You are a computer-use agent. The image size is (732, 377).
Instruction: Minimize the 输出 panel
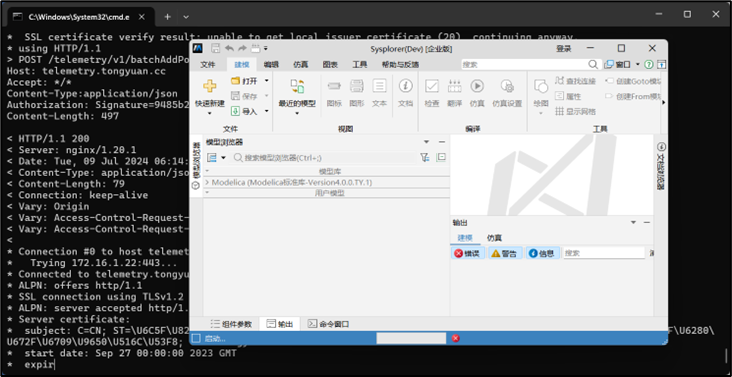point(647,223)
